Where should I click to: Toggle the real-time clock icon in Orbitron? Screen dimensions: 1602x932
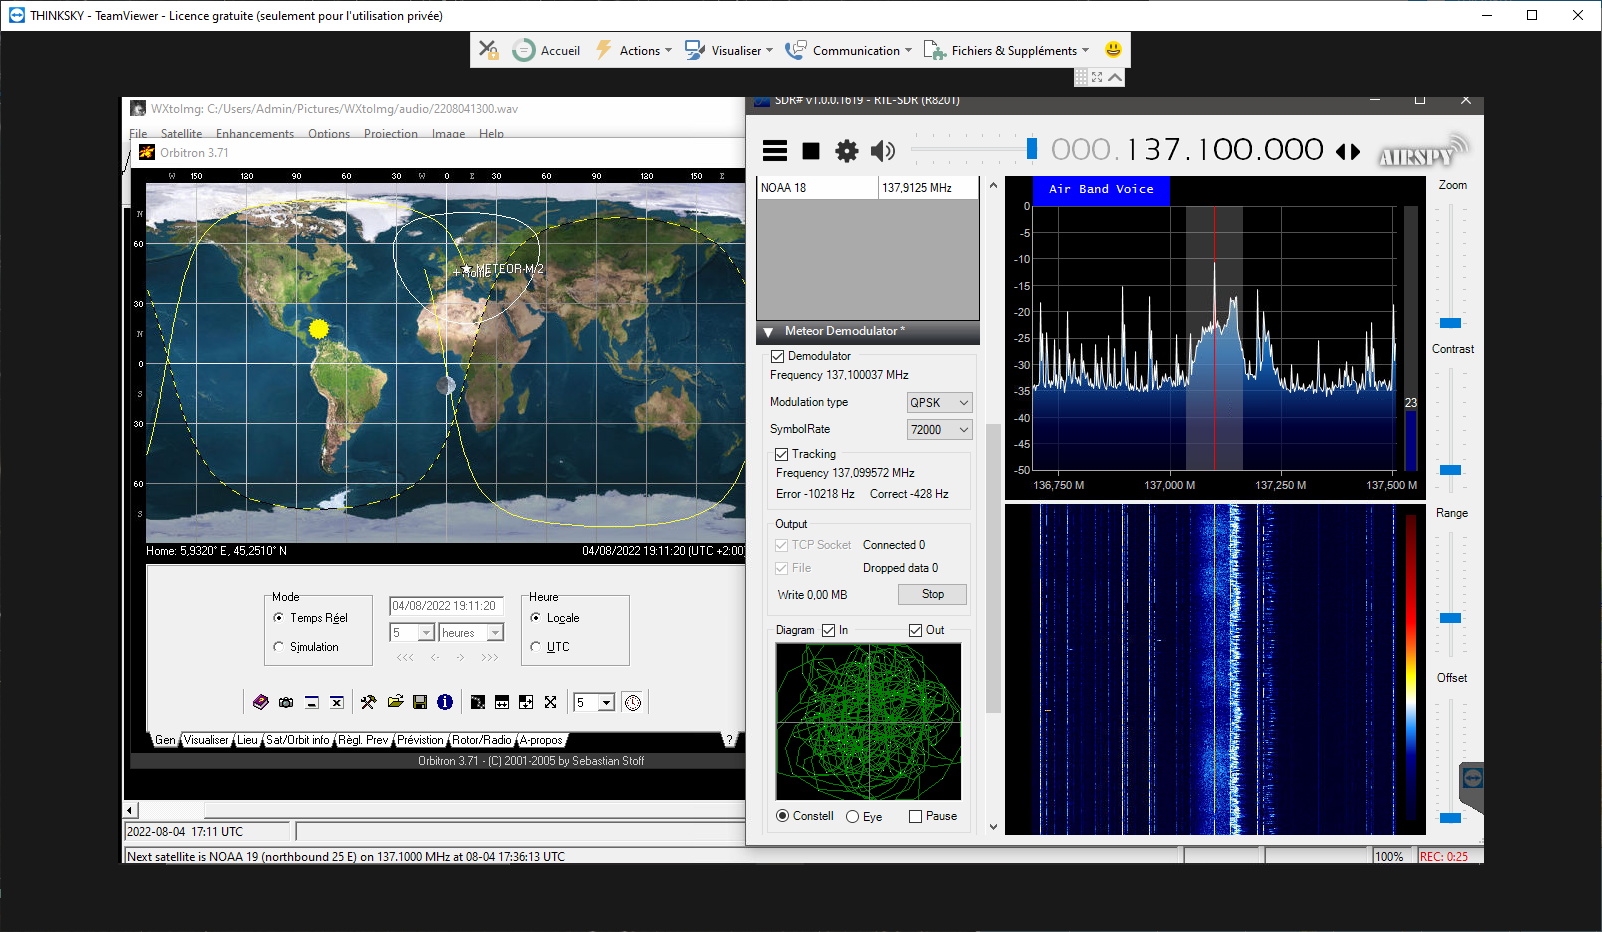[x=633, y=703]
